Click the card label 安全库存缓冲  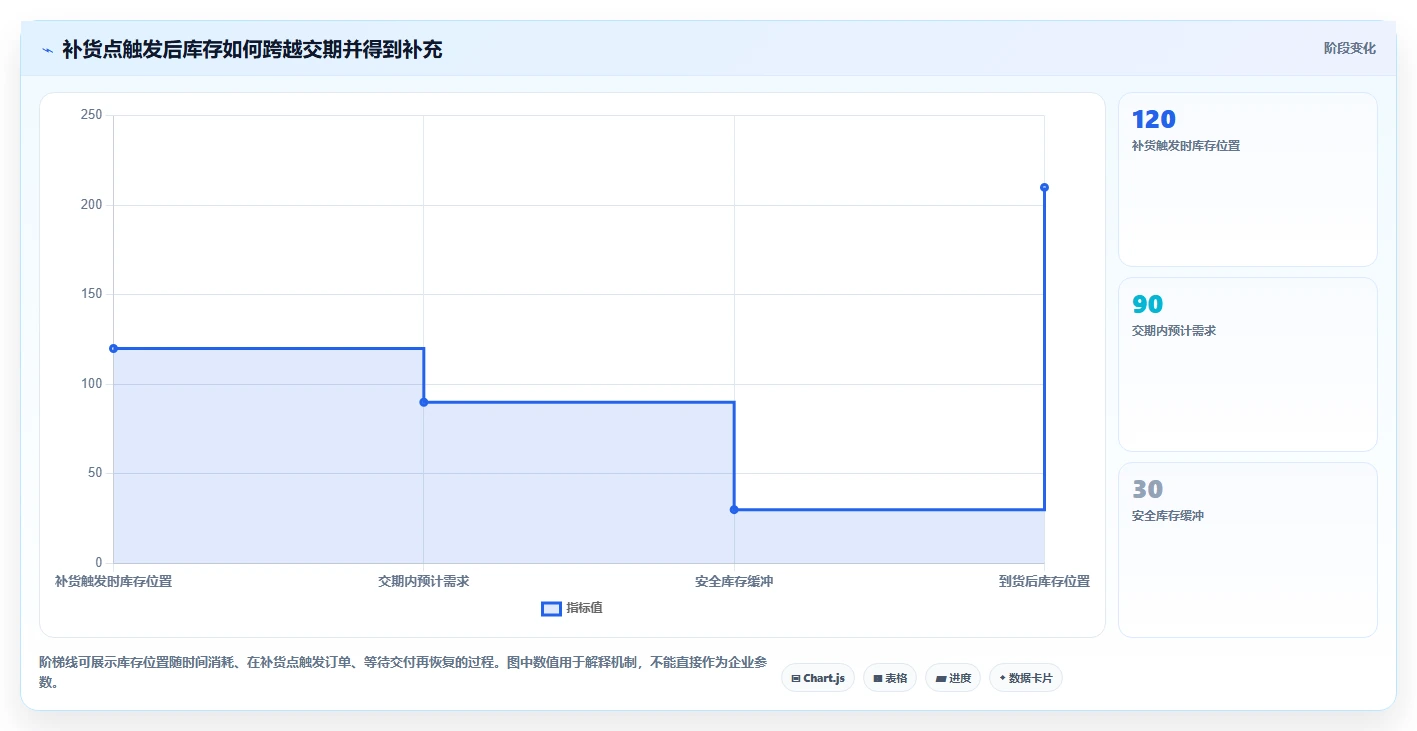pyautogui.click(x=1168, y=516)
